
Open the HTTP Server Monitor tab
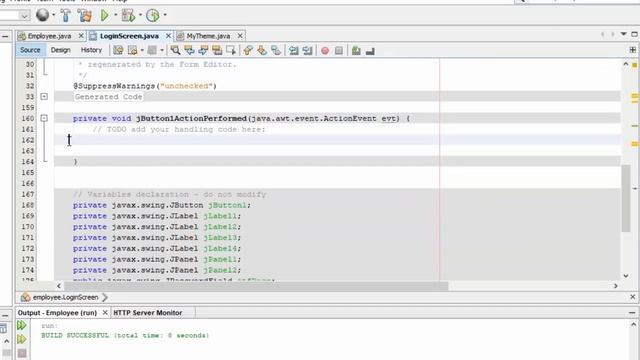click(x=148, y=313)
